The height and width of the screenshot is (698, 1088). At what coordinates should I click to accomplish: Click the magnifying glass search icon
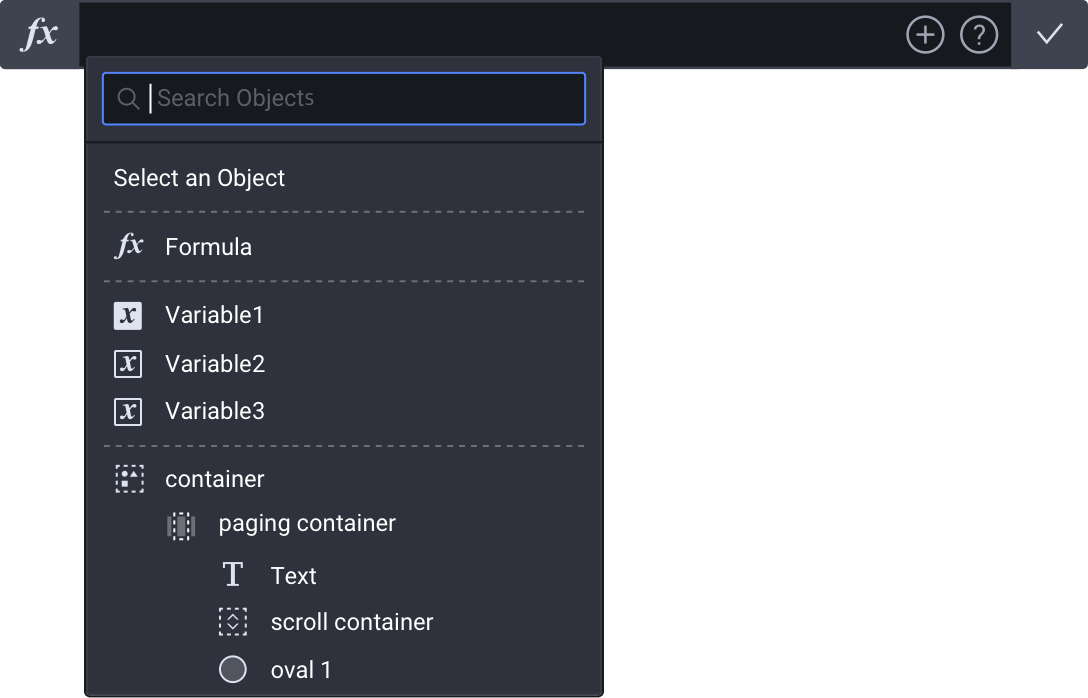point(128,98)
